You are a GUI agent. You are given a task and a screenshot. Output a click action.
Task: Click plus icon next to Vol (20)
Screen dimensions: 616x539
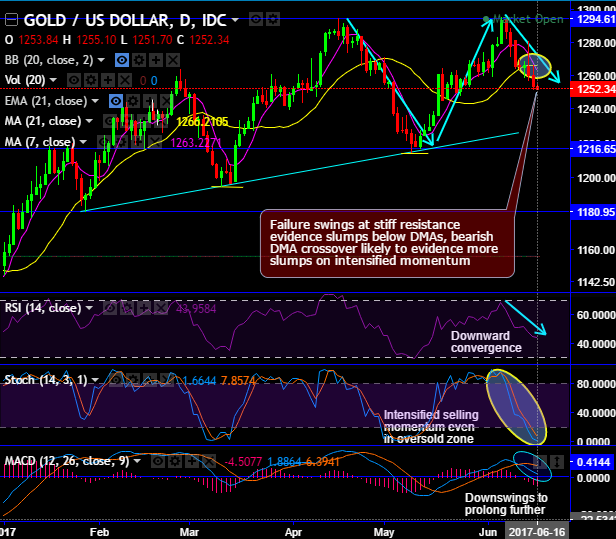108,80
